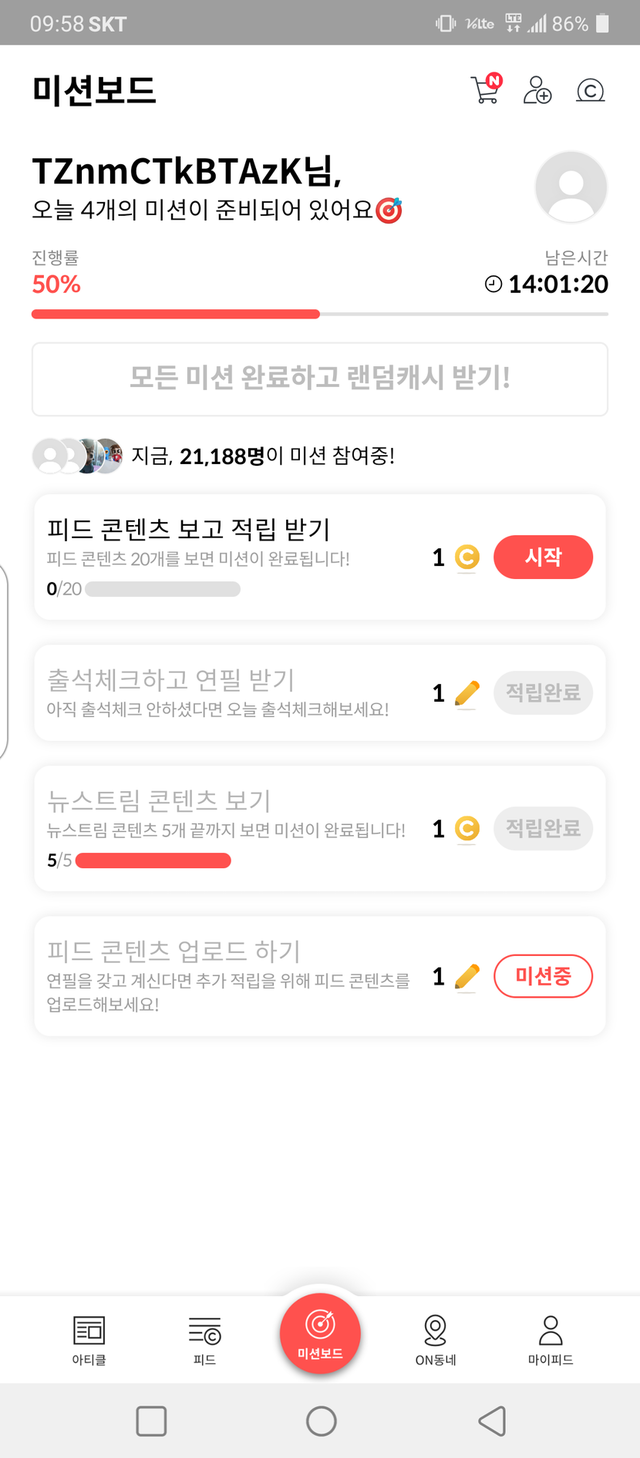
Task: Tap the participant avatars cluster
Action: pyautogui.click(x=77, y=456)
